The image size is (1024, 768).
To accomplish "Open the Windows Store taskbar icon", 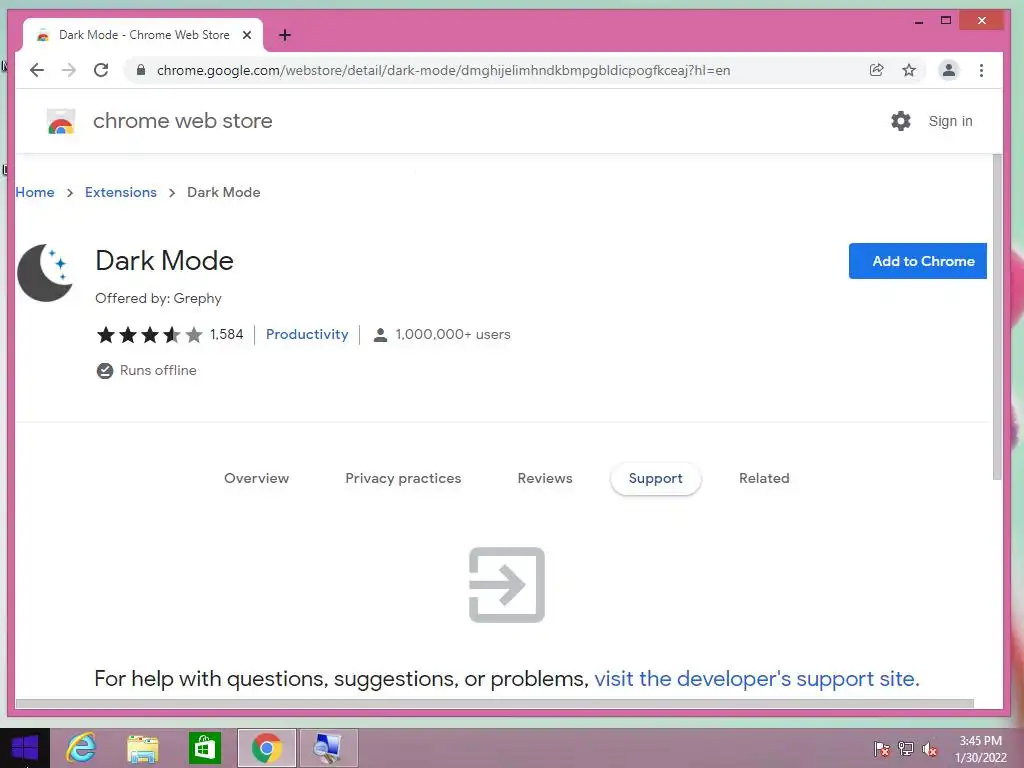I will pyautogui.click(x=204, y=748).
